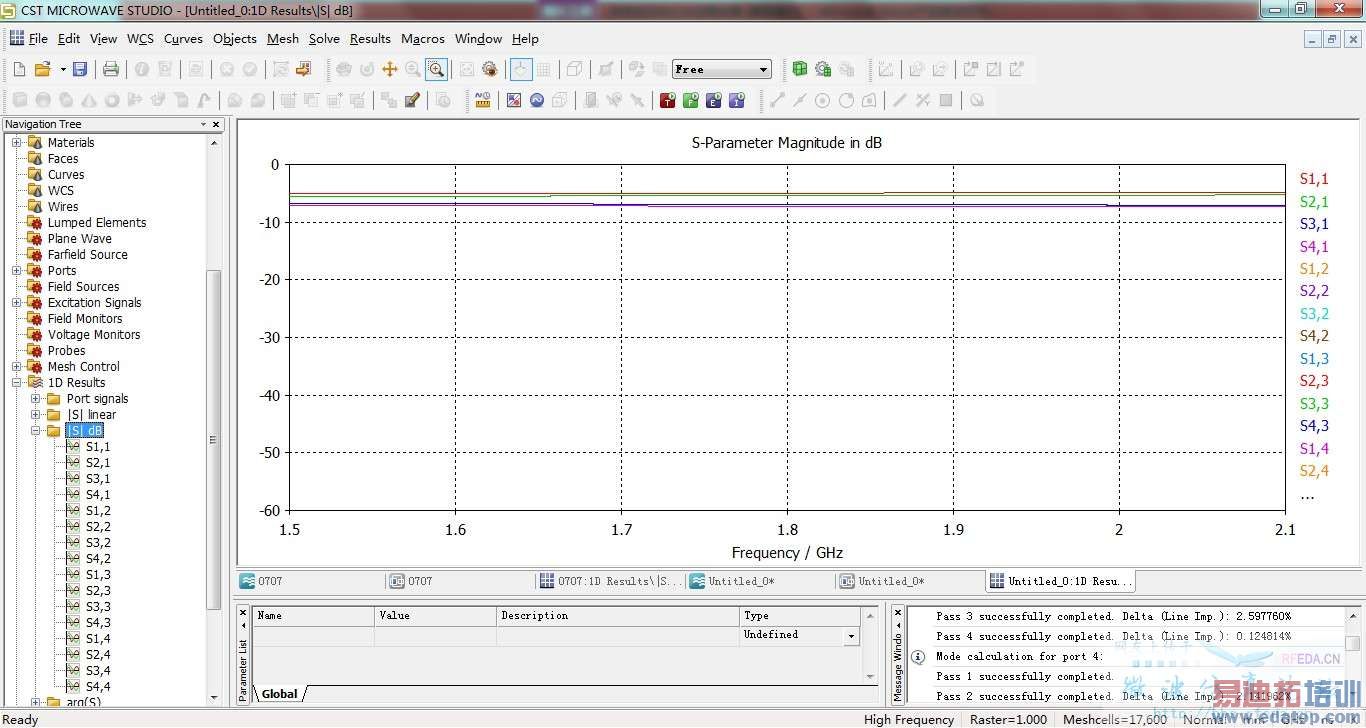Click the S2,4 legend entry

click(1314, 471)
